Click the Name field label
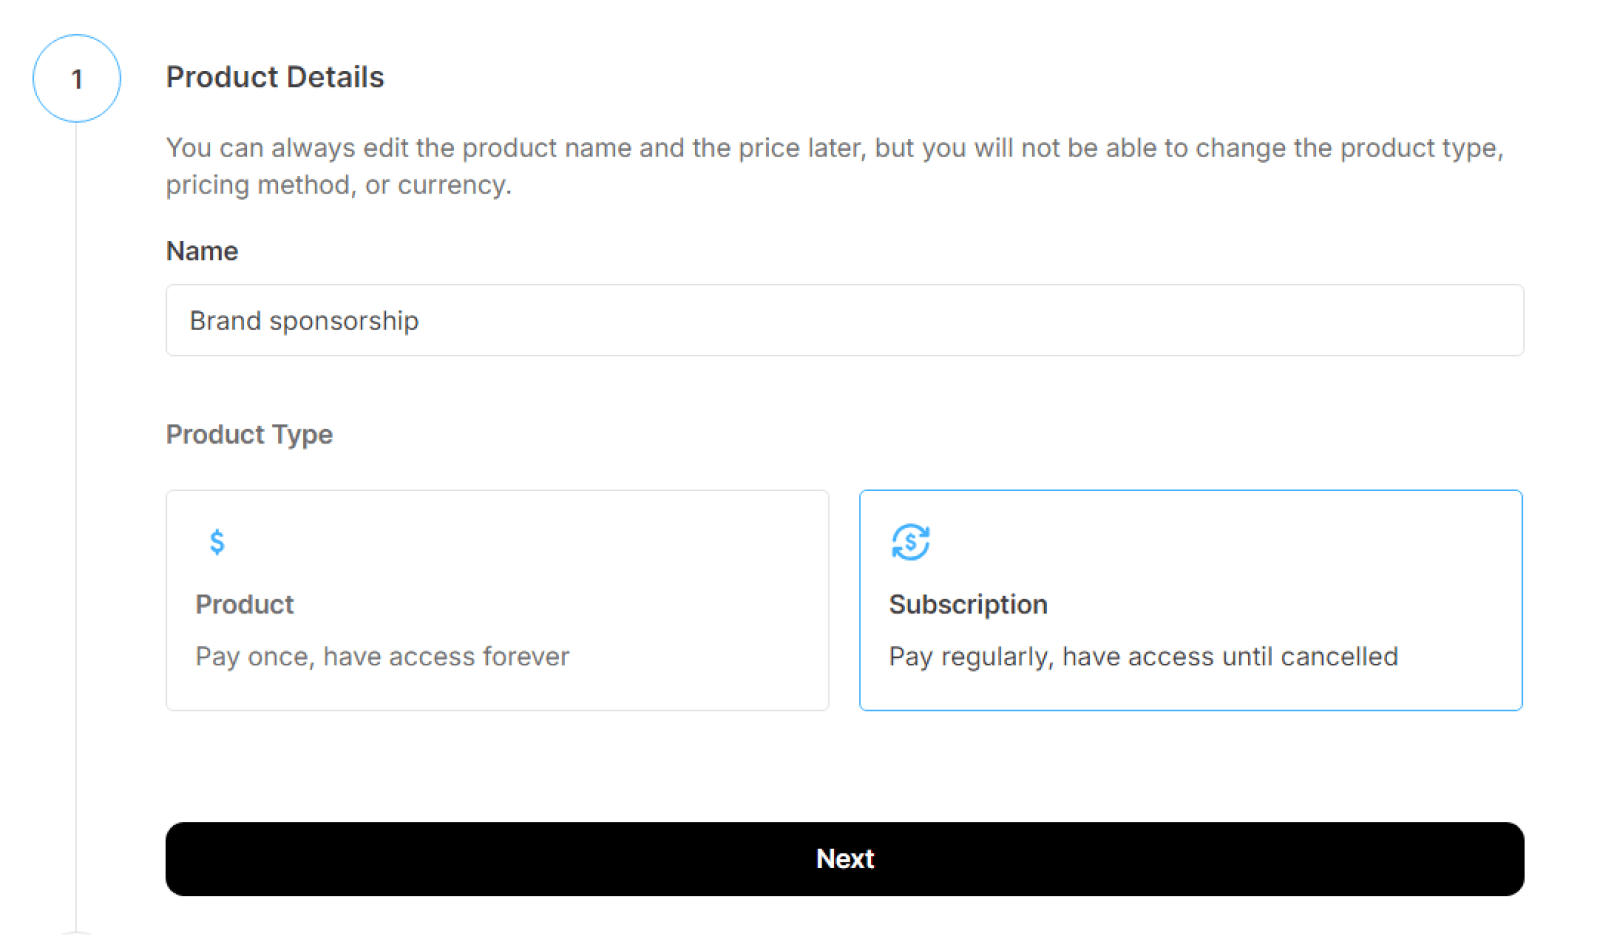The image size is (1600, 935). tap(202, 251)
